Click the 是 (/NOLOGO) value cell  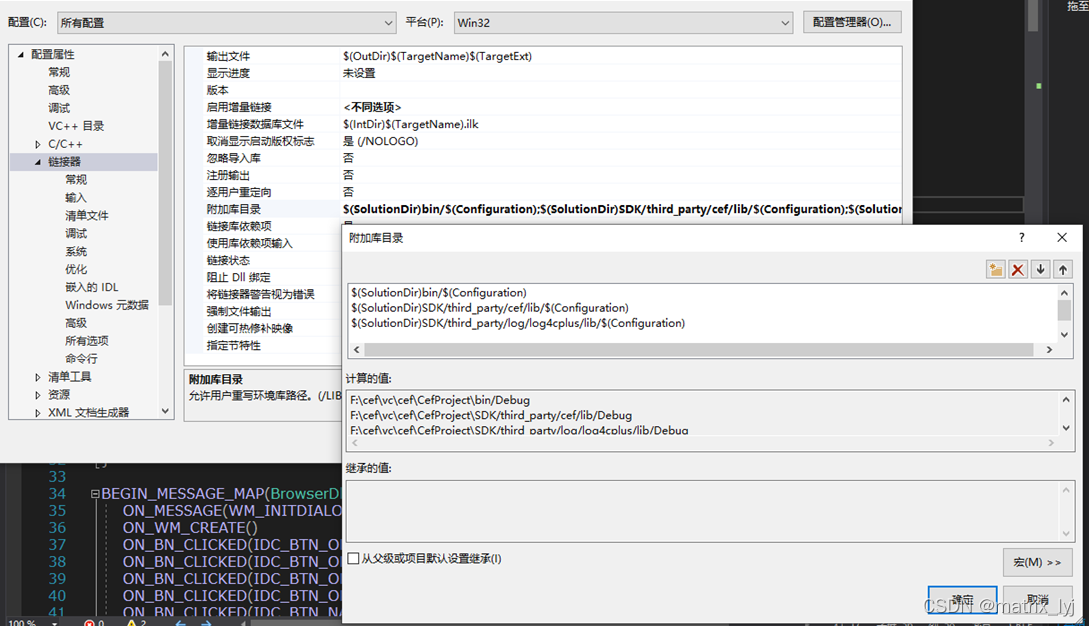tap(620, 141)
